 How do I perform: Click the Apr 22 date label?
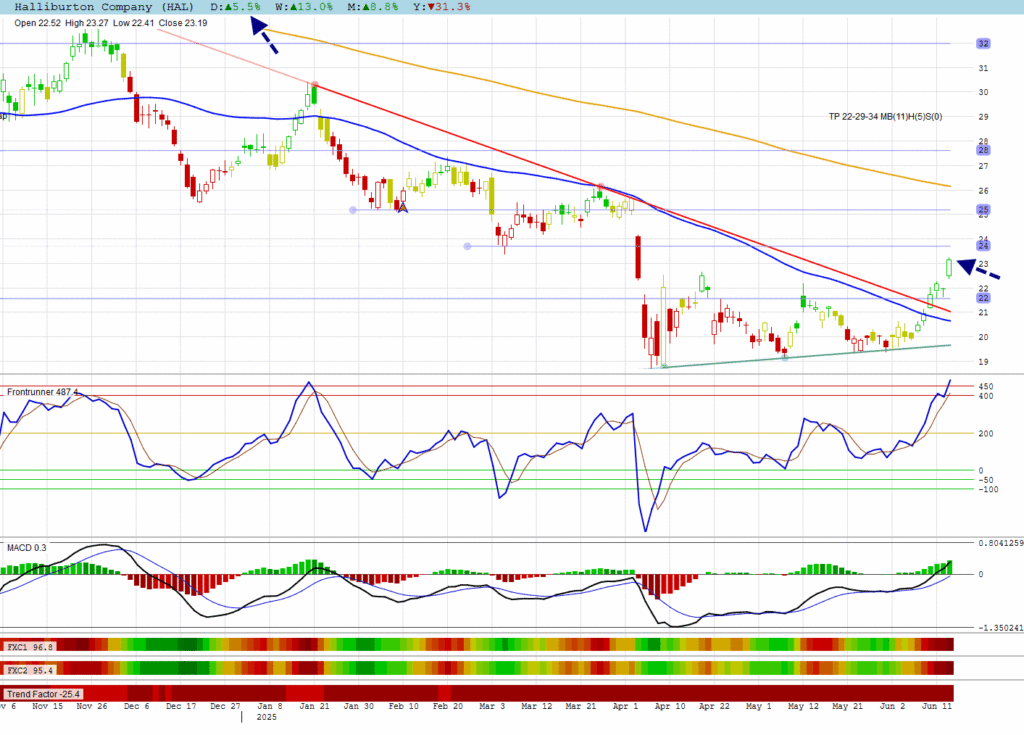click(x=714, y=706)
